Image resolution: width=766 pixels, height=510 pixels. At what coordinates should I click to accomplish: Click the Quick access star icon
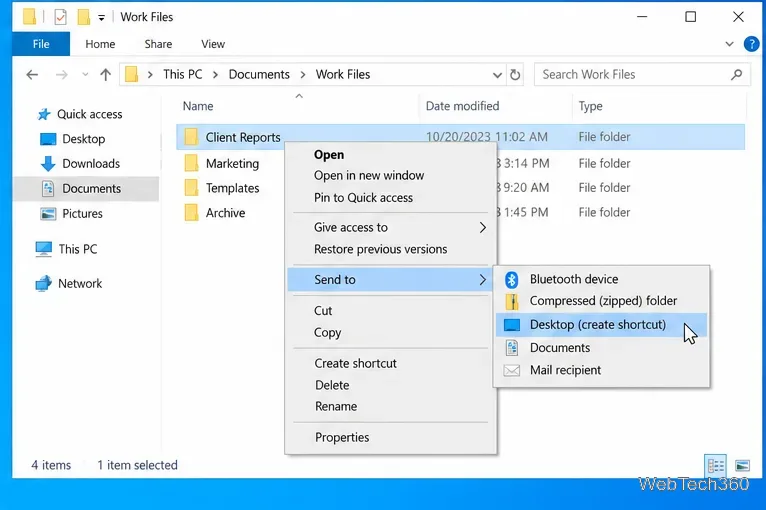pyautogui.click(x=44, y=114)
